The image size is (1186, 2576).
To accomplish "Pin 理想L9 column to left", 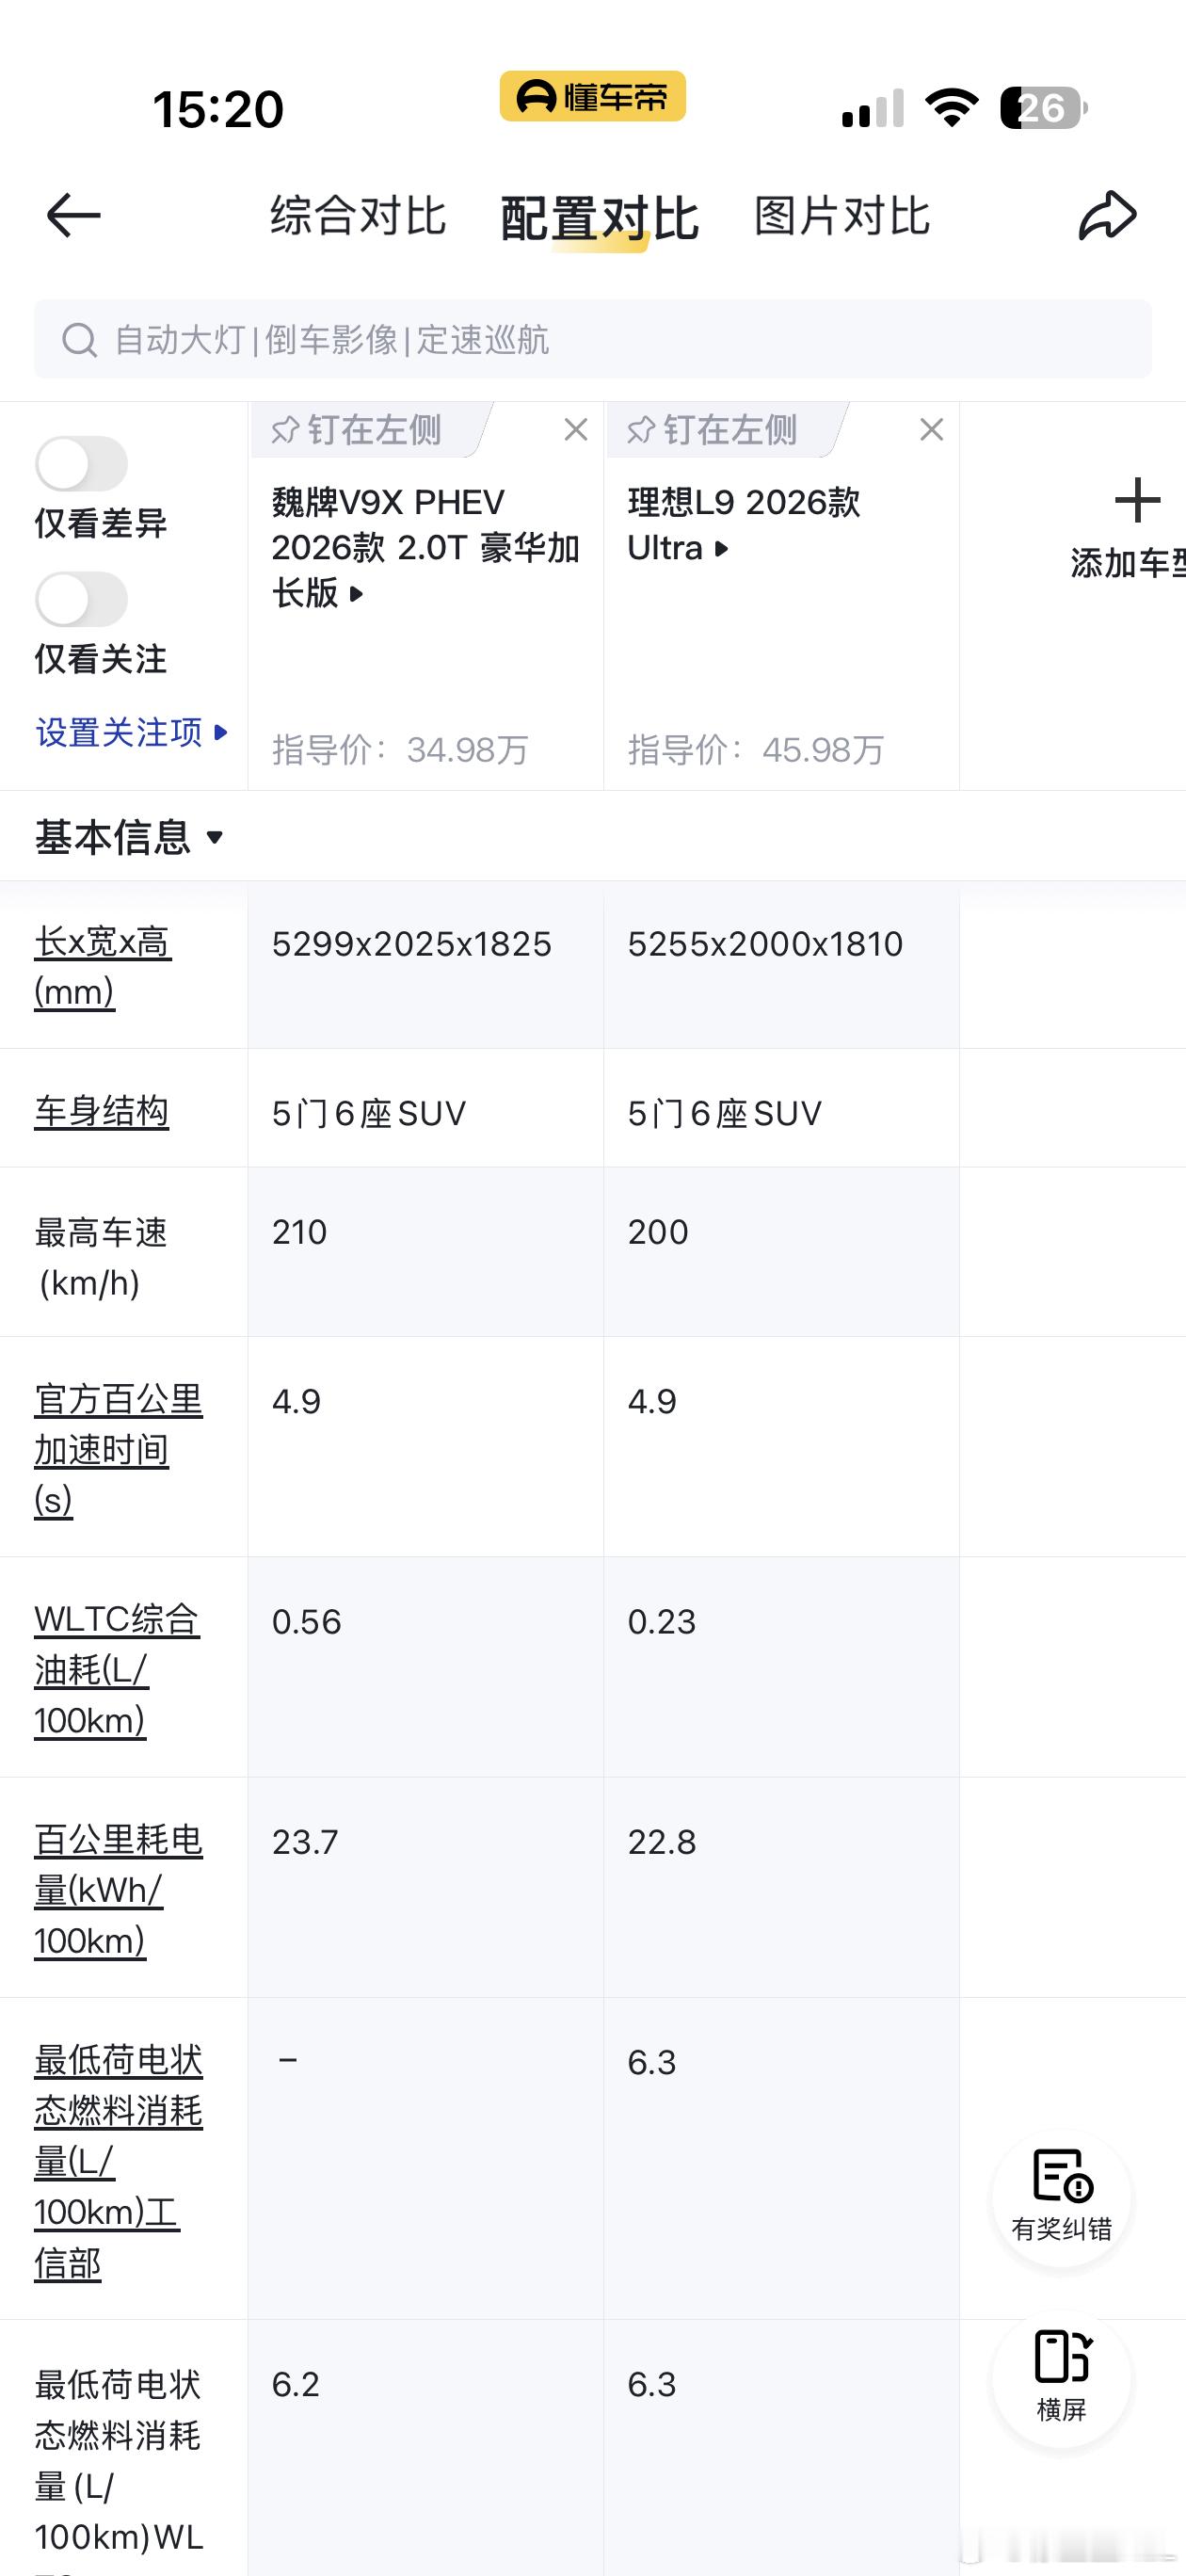I will [714, 430].
